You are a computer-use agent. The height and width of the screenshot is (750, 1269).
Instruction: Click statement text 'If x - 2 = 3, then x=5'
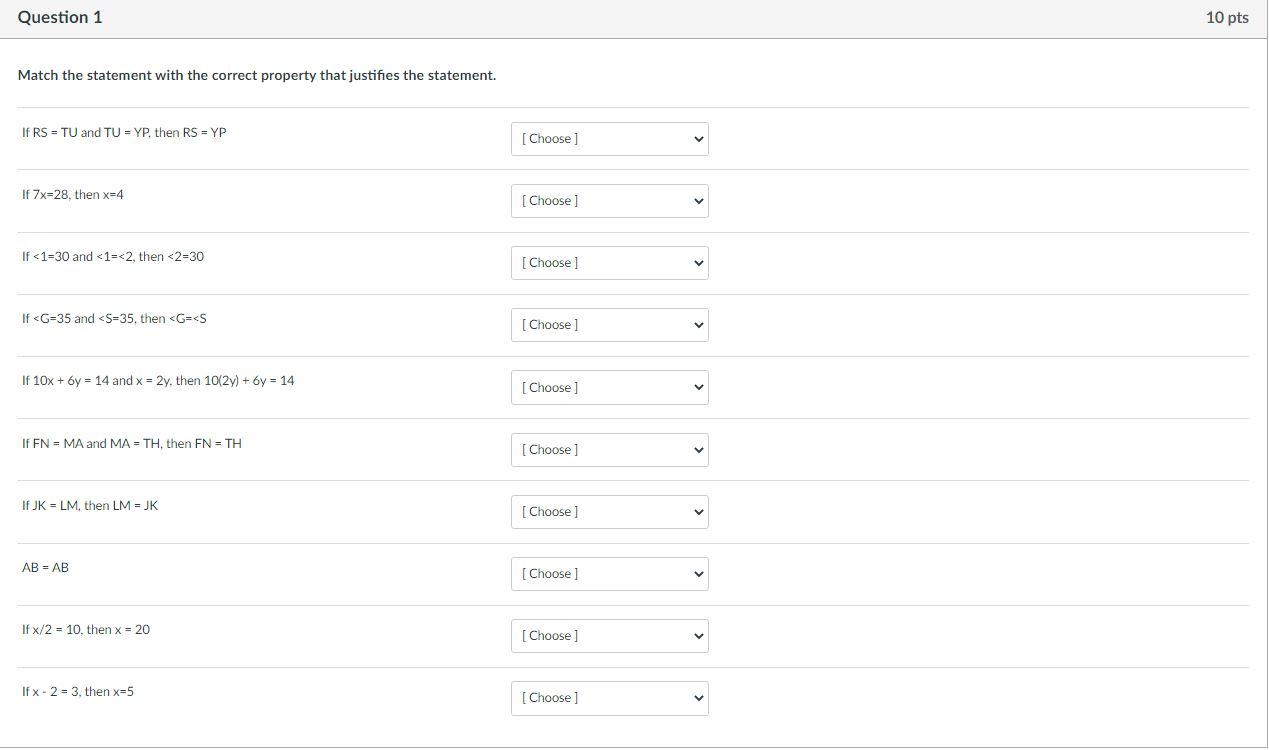click(x=78, y=691)
